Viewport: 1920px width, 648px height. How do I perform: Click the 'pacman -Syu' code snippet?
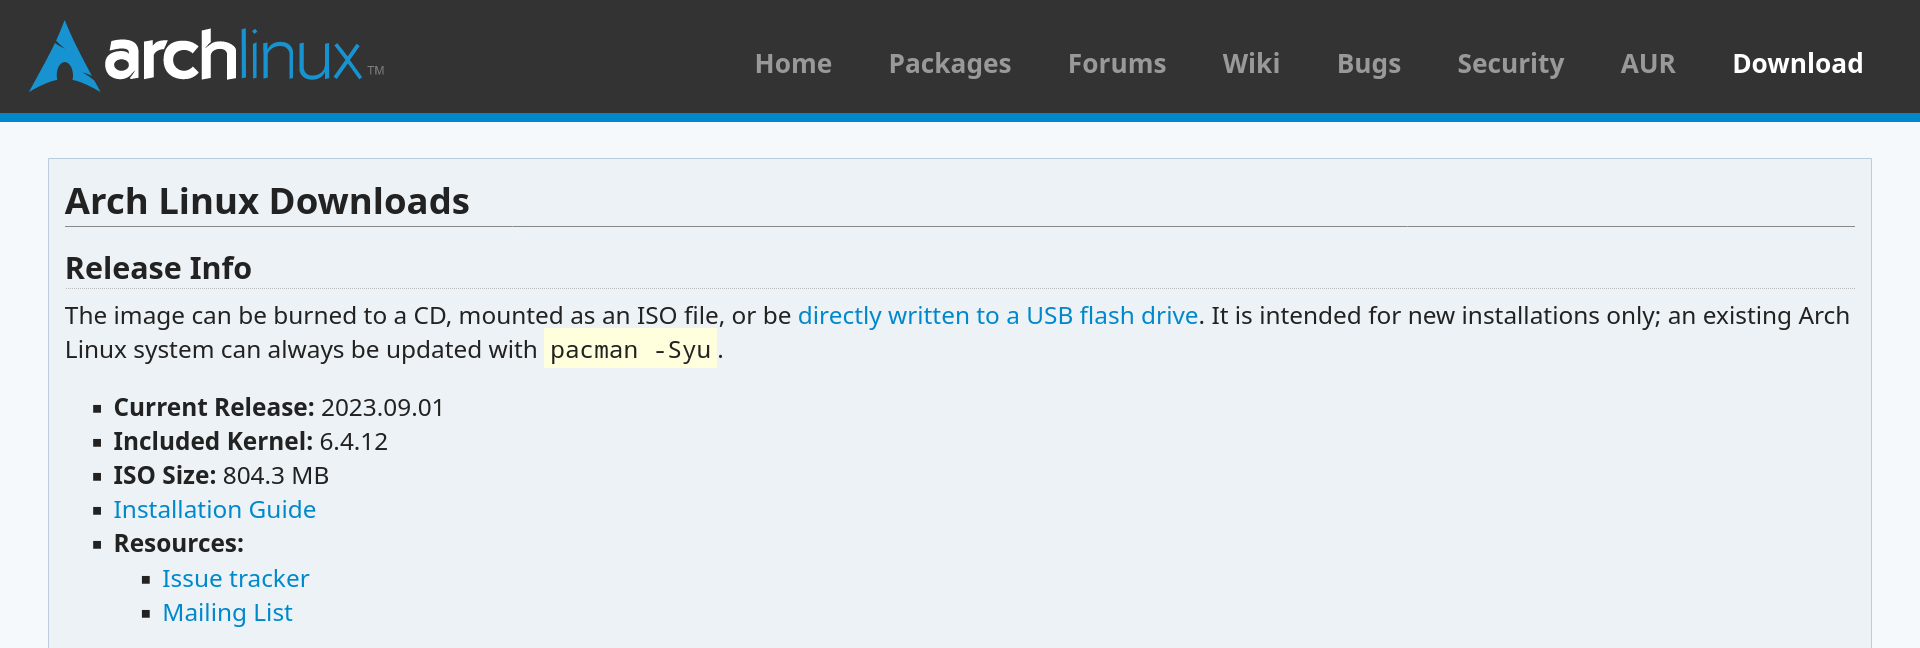point(630,349)
